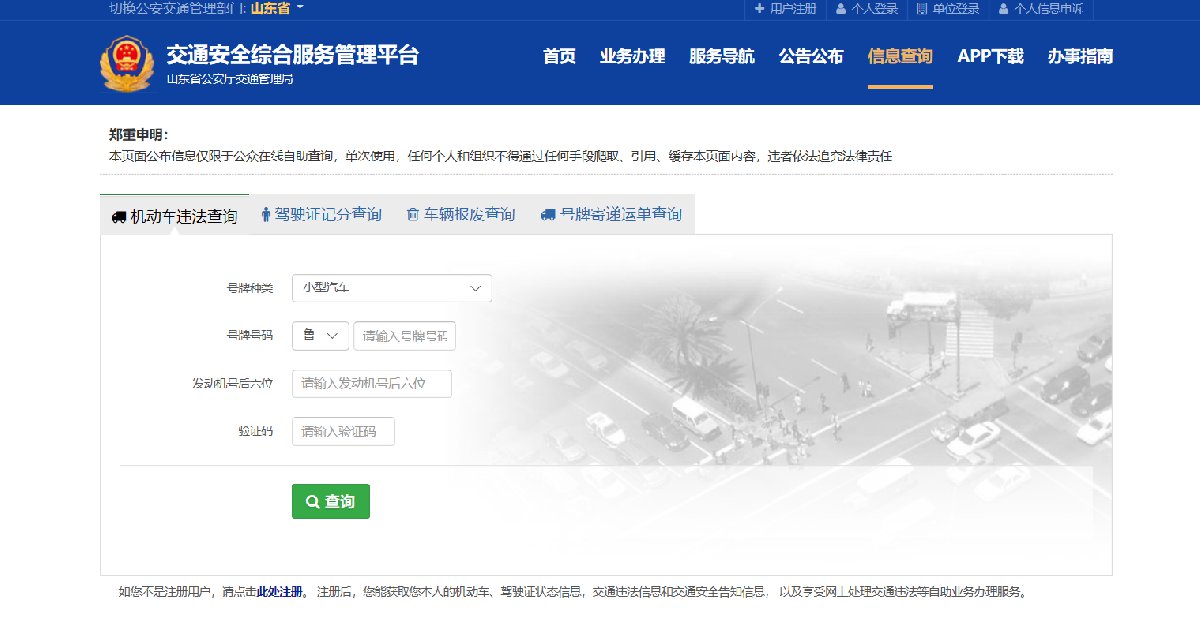Expand the 山东省 region switcher
The image size is (1200, 643).
coord(277,9)
